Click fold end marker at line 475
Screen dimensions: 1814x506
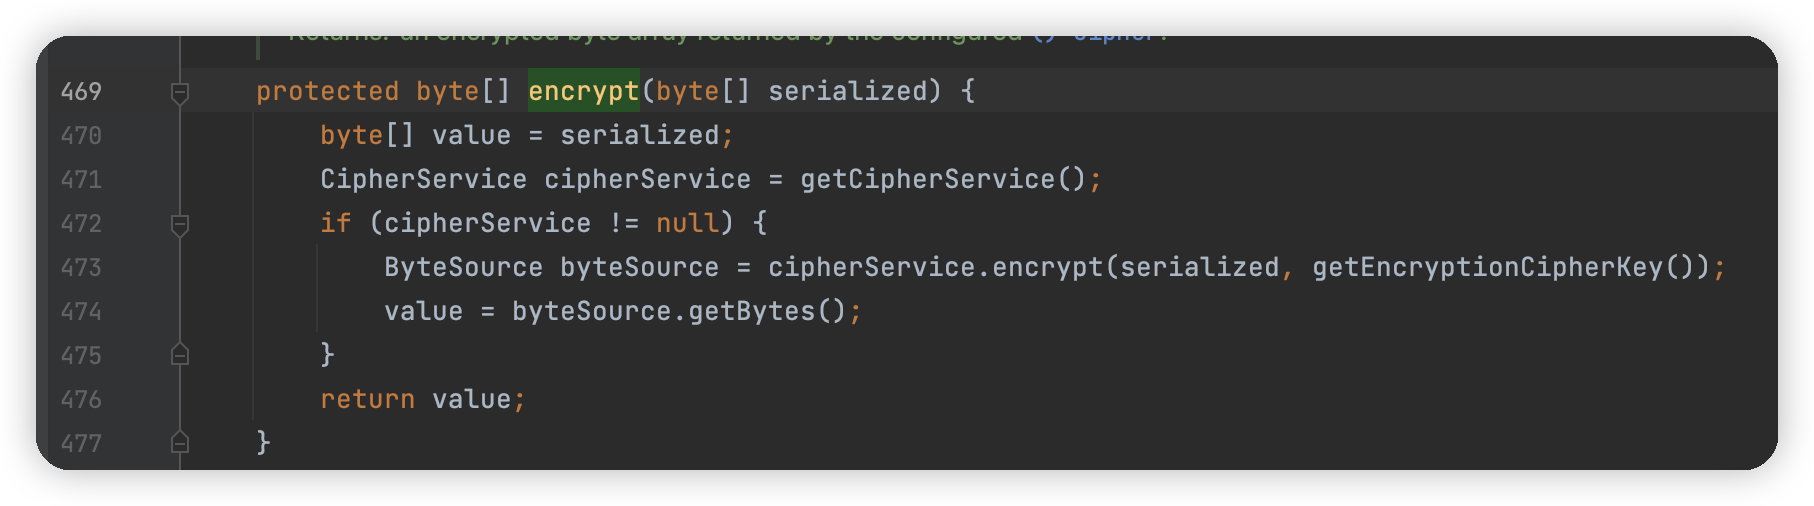tap(180, 355)
